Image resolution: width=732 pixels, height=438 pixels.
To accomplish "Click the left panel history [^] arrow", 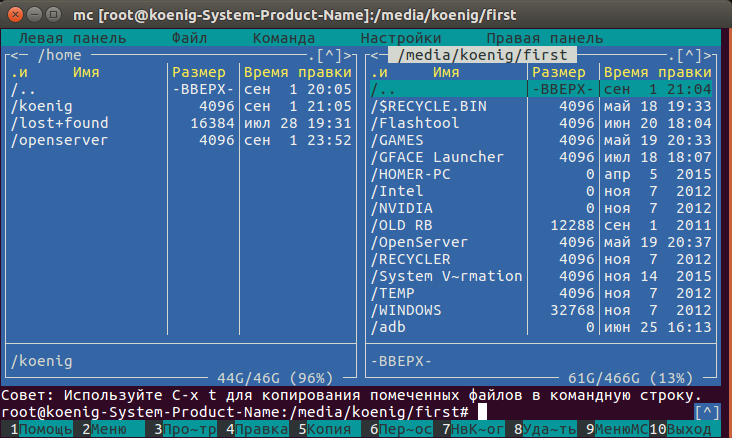I will [x=332, y=55].
